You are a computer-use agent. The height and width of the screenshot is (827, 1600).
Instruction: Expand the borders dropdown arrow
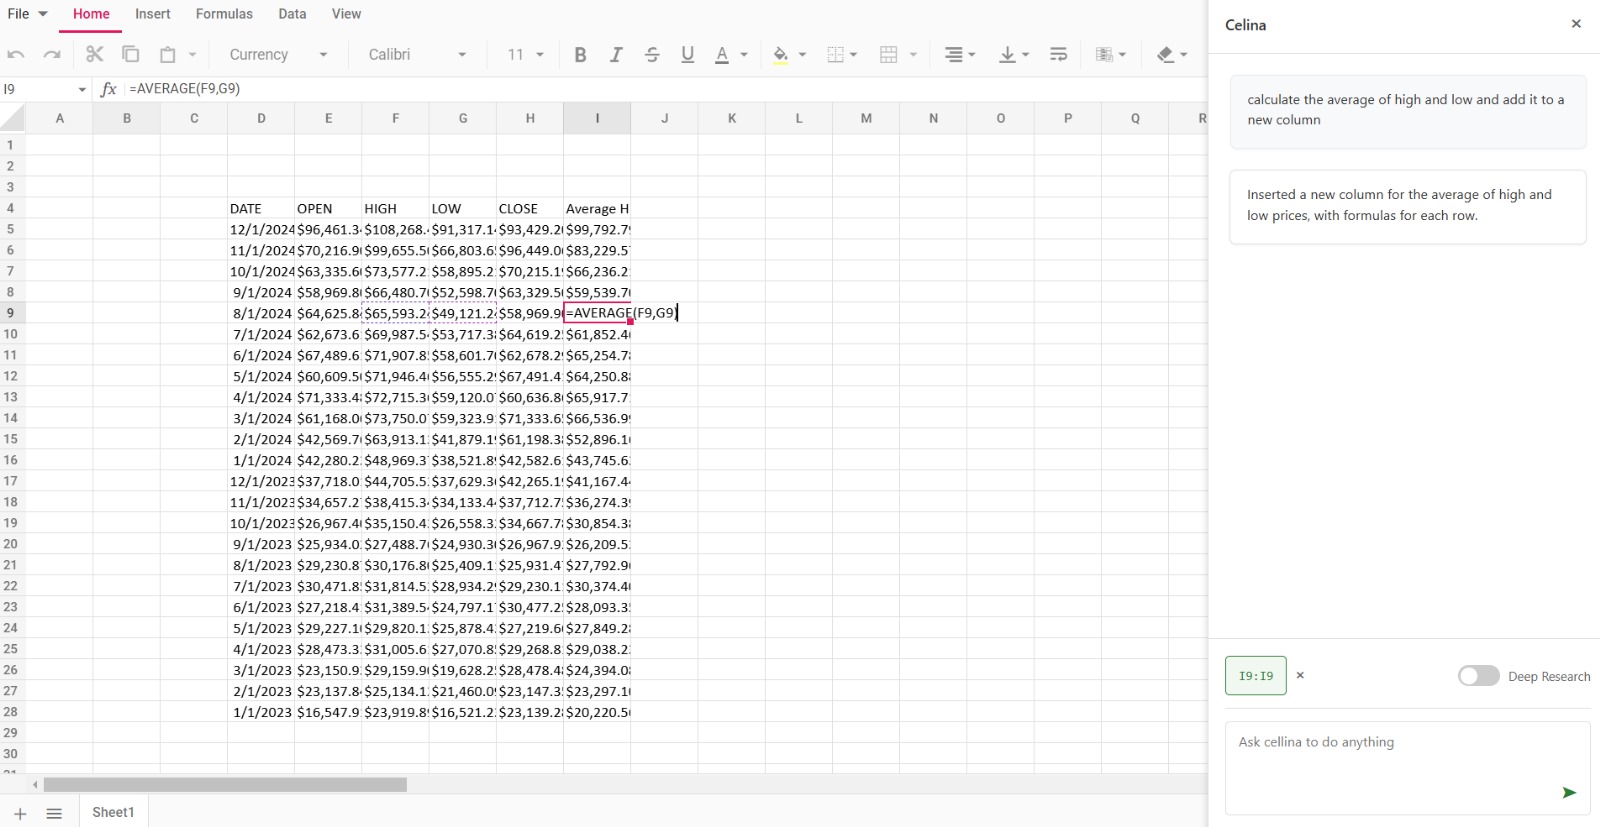click(x=853, y=55)
